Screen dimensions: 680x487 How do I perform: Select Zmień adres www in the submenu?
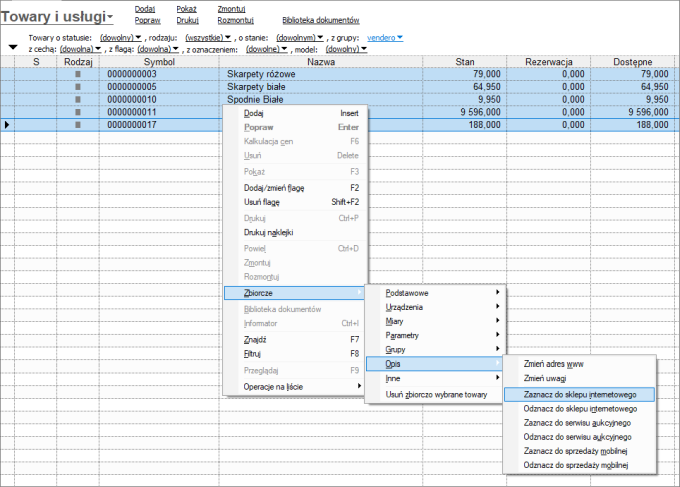pyautogui.click(x=553, y=365)
